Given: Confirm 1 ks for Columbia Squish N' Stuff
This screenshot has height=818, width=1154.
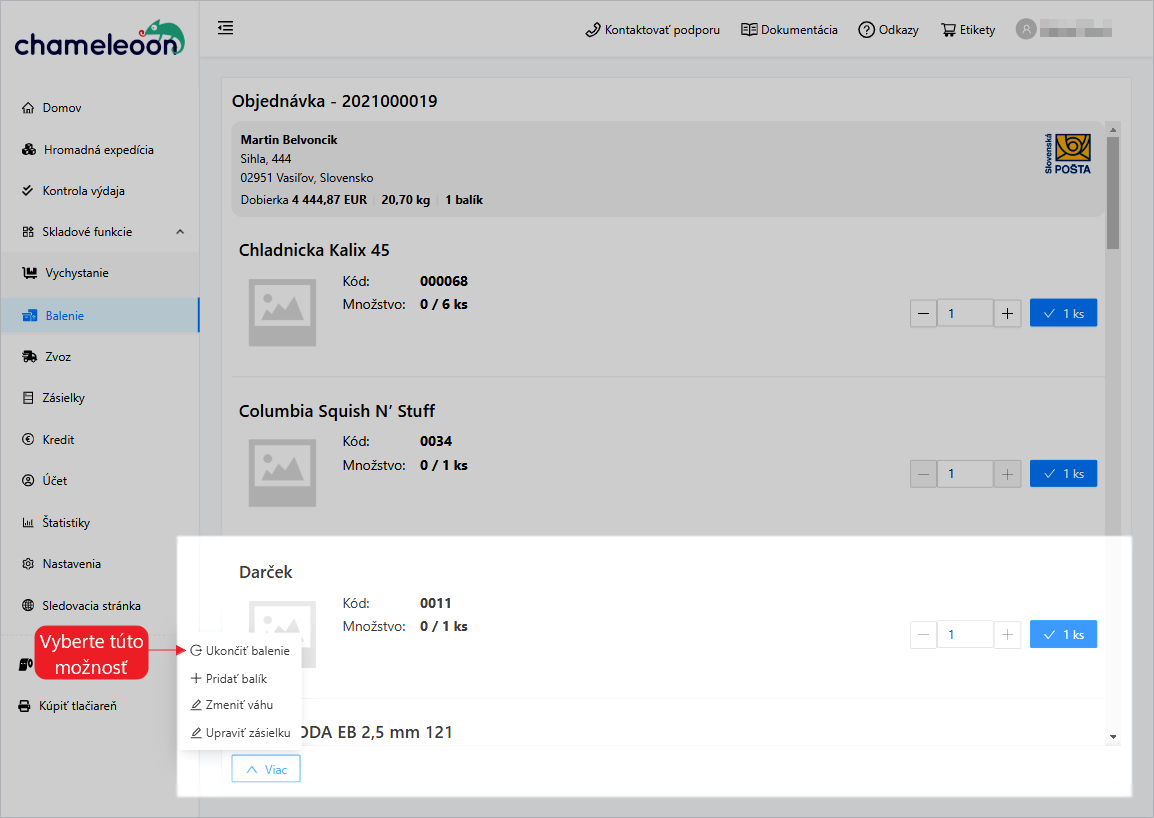Looking at the screenshot, I should [x=1063, y=474].
